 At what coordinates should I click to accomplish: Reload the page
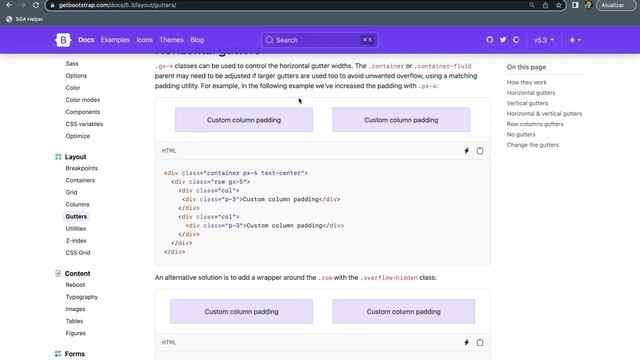coord(36,5)
